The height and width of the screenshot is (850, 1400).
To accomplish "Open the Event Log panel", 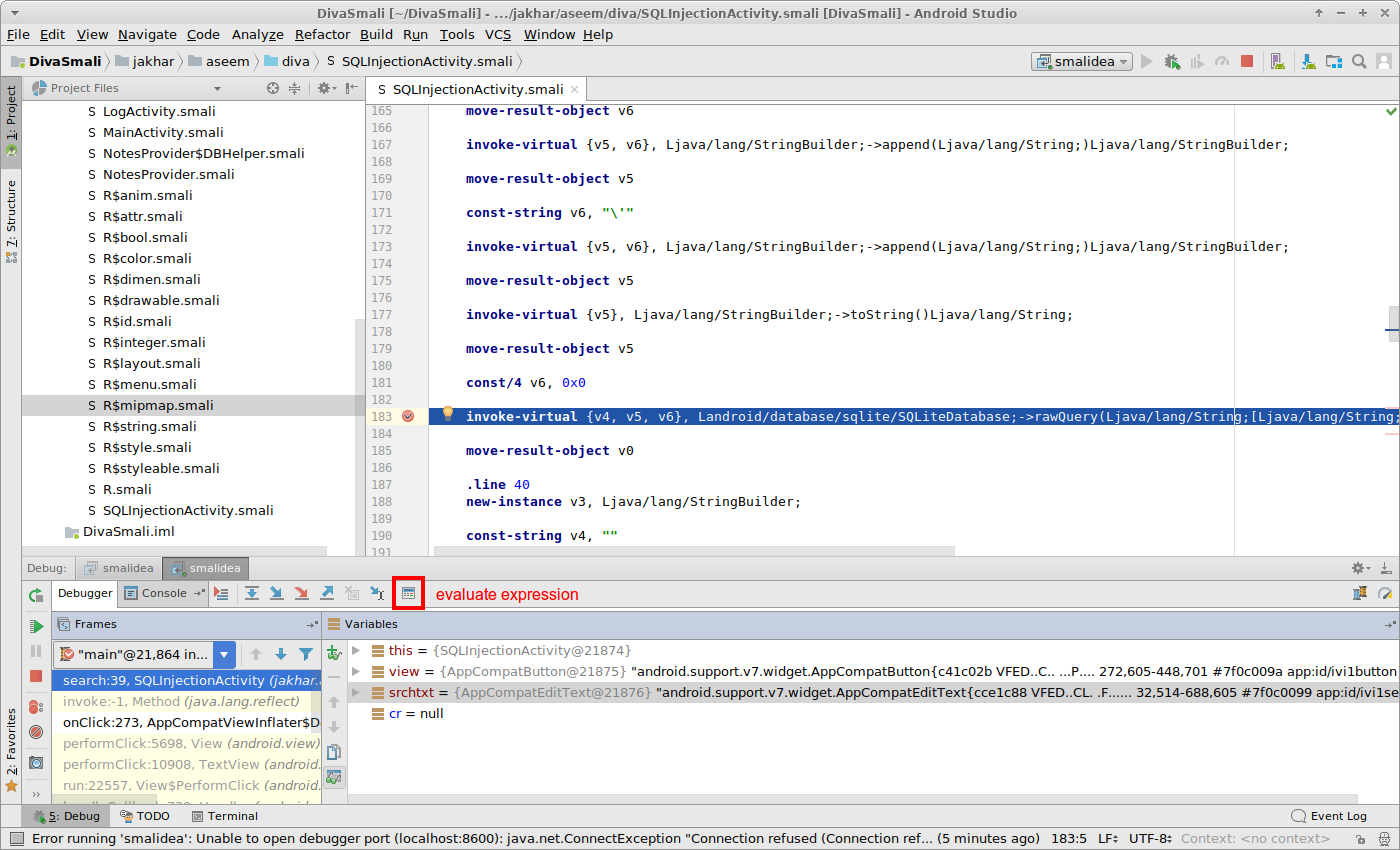I will tap(1328, 816).
